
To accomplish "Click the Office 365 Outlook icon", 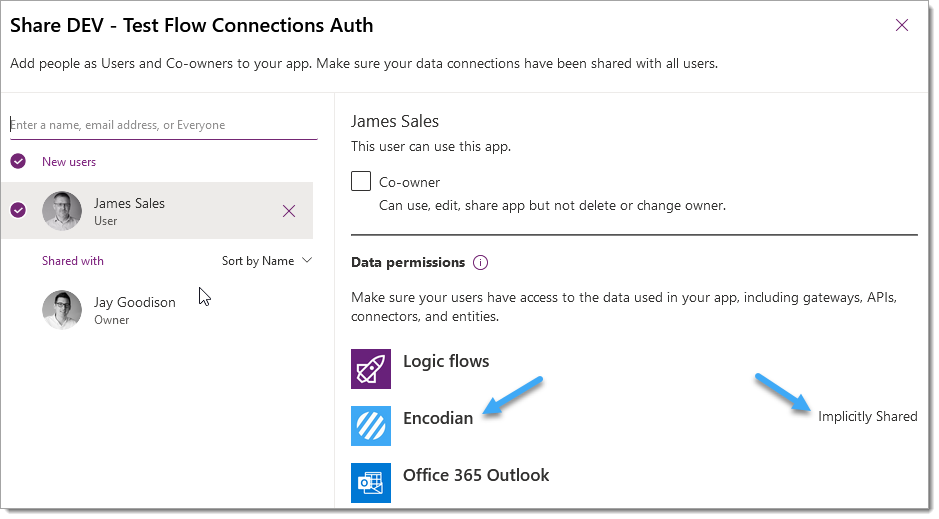I will tap(371, 482).
